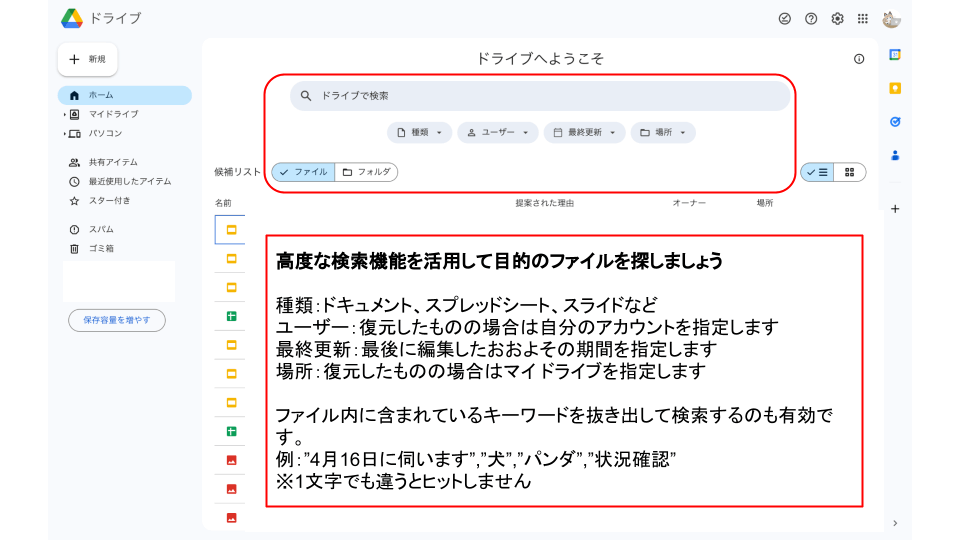Click the info icon beside welcome title

[x=858, y=59]
